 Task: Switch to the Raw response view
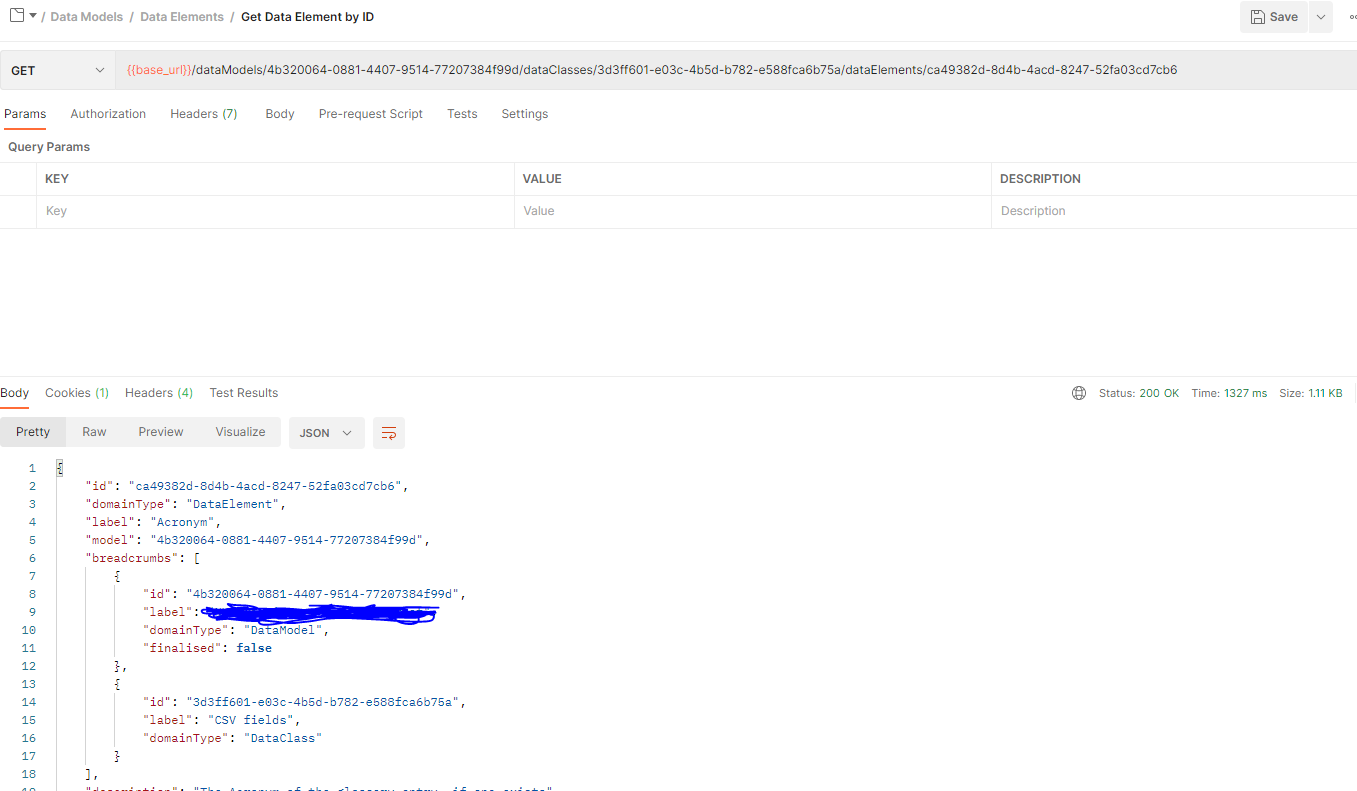point(94,431)
